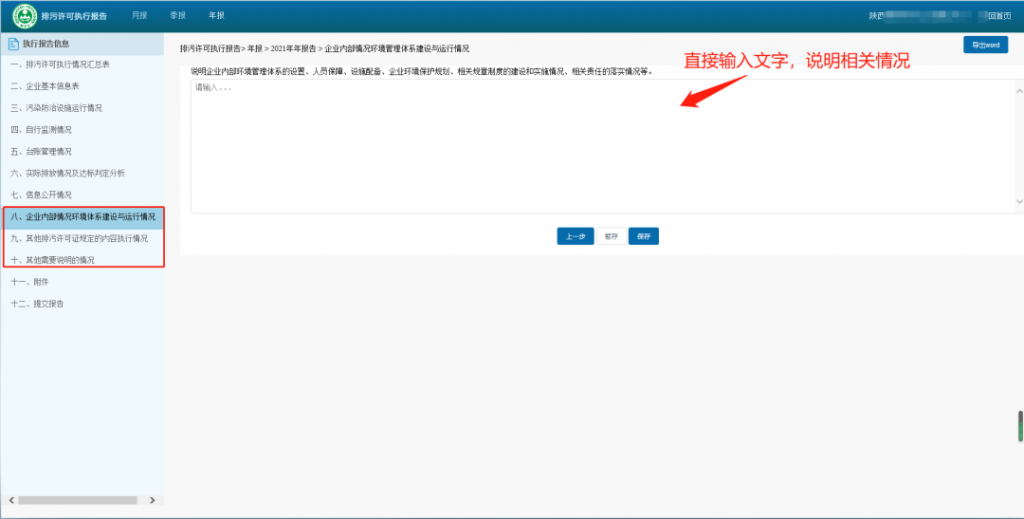Image resolution: width=1024 pixels, height=519 pixels.
Task: Click the blue 保存 save button
Action: 643,237
